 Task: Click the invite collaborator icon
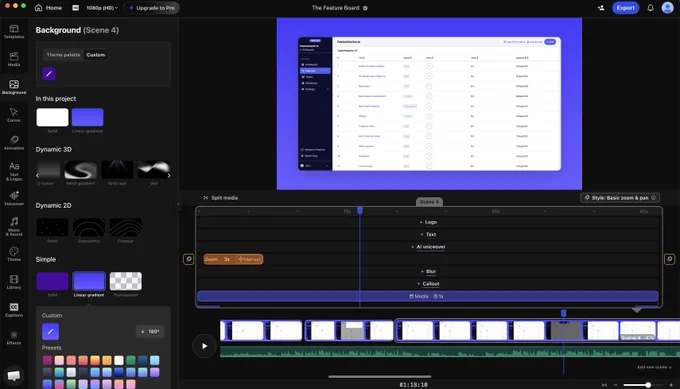[601, 8]
